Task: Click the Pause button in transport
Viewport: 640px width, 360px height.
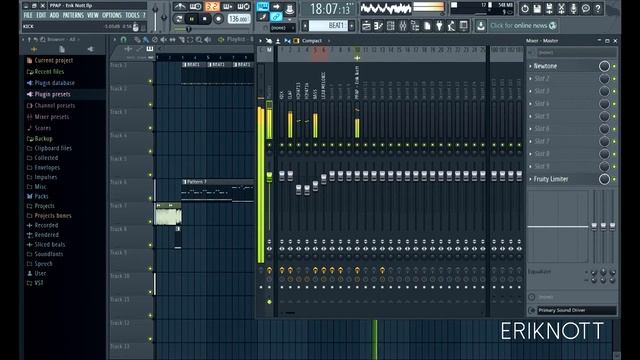Action: point(191,19)
